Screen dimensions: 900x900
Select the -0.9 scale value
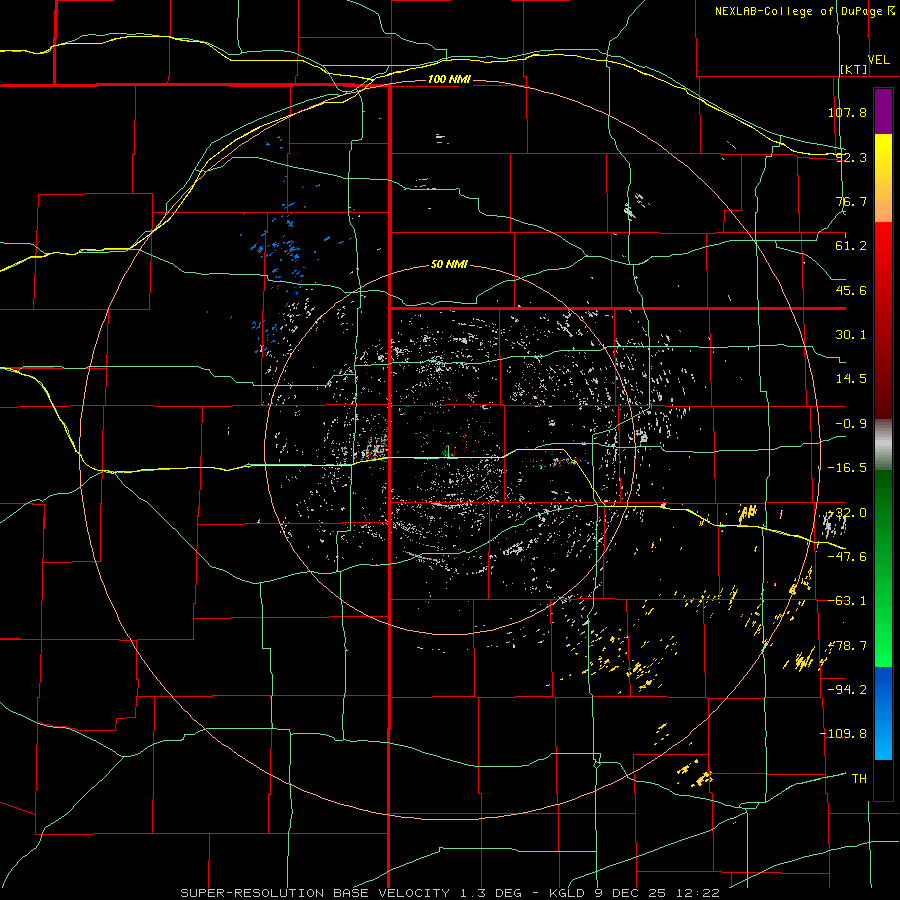[x=851, y=424]
